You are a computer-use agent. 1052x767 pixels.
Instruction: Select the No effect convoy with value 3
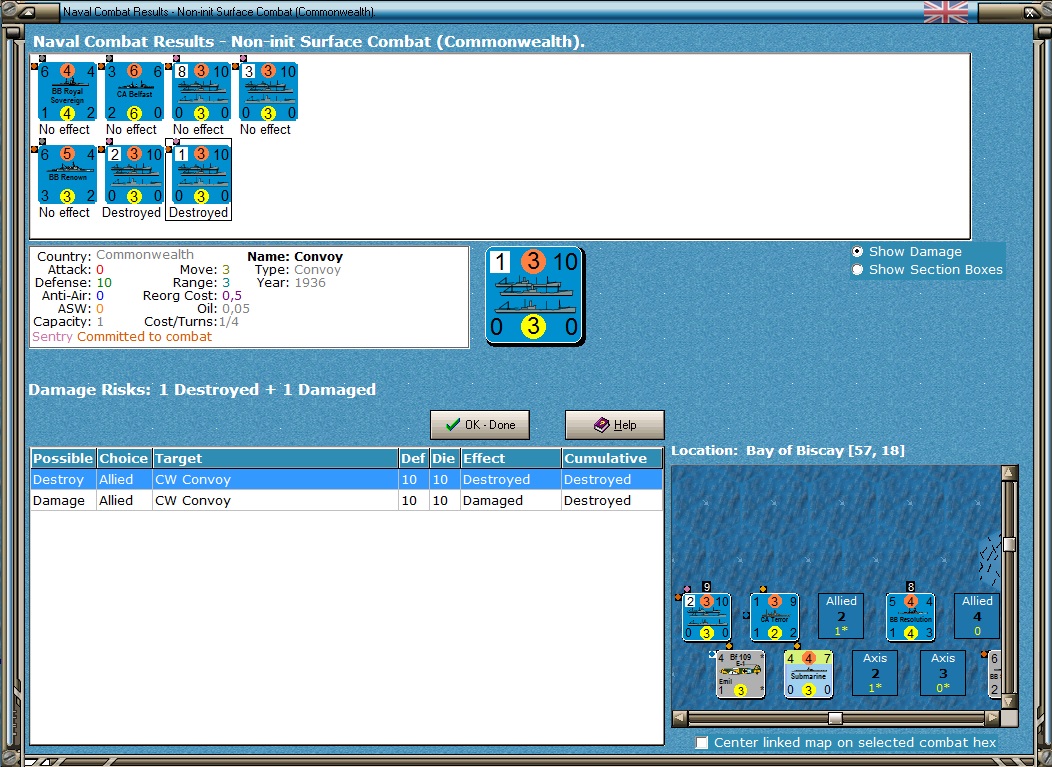pyautogui.click(x=268, y=92)
